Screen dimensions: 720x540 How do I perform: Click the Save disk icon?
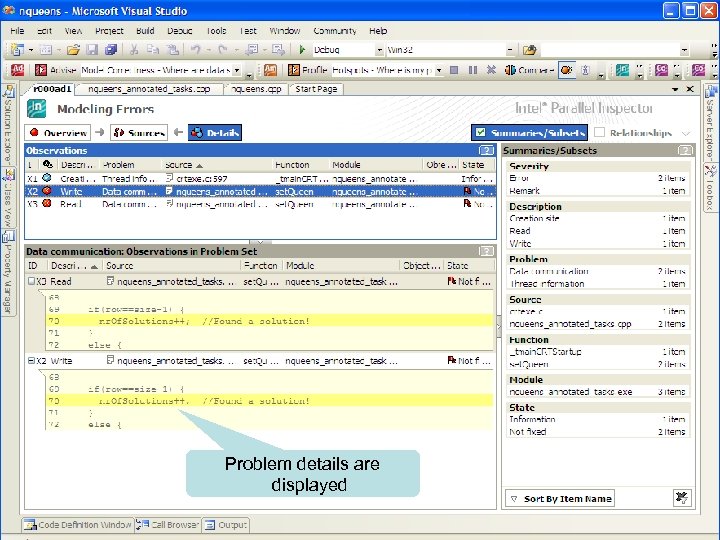click(92, 50)
